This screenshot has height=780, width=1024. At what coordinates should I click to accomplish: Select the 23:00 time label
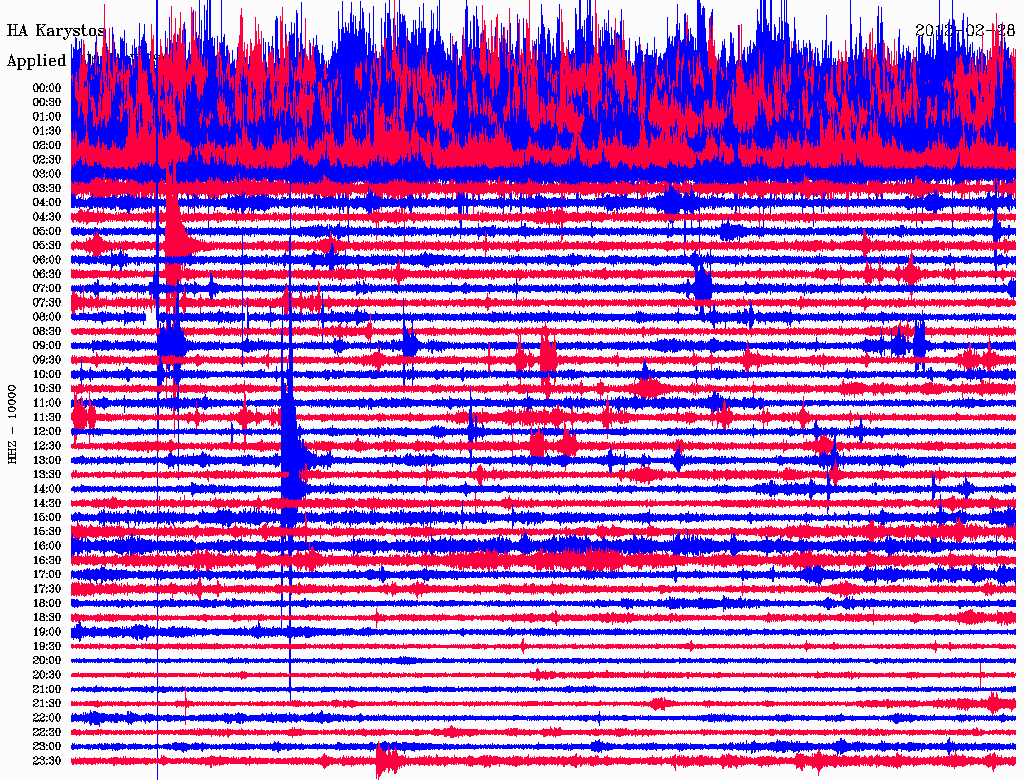click(47, 747)
